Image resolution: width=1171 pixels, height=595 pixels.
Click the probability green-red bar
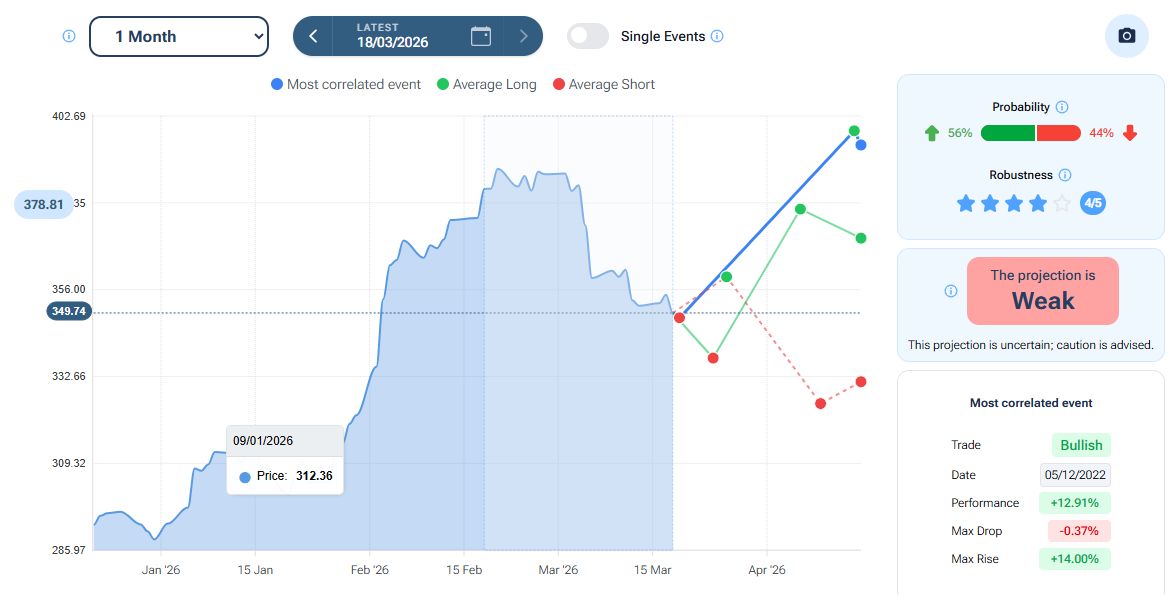tap(1031, 133)
